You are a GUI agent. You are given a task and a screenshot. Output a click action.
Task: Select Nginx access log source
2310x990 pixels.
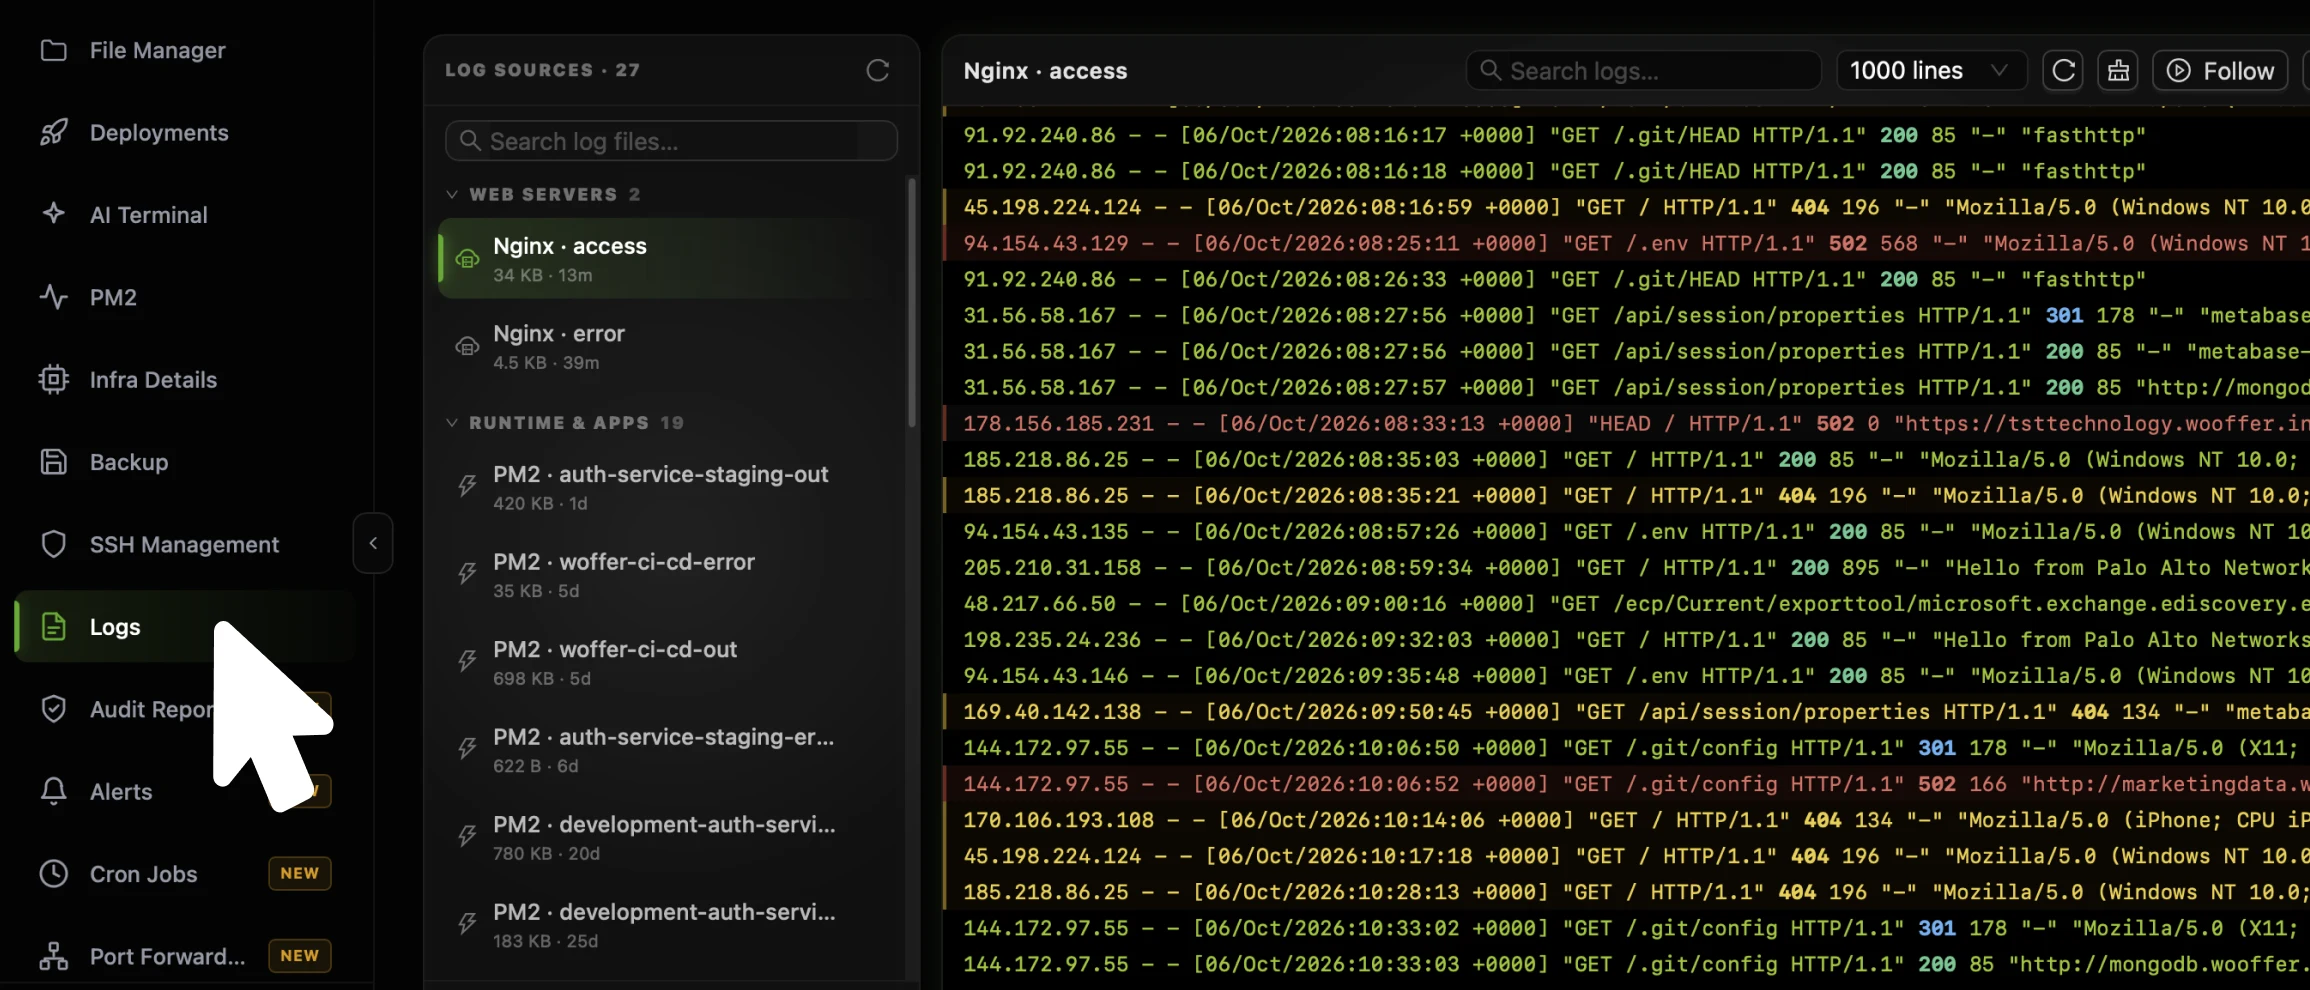(x=671, y=258)
